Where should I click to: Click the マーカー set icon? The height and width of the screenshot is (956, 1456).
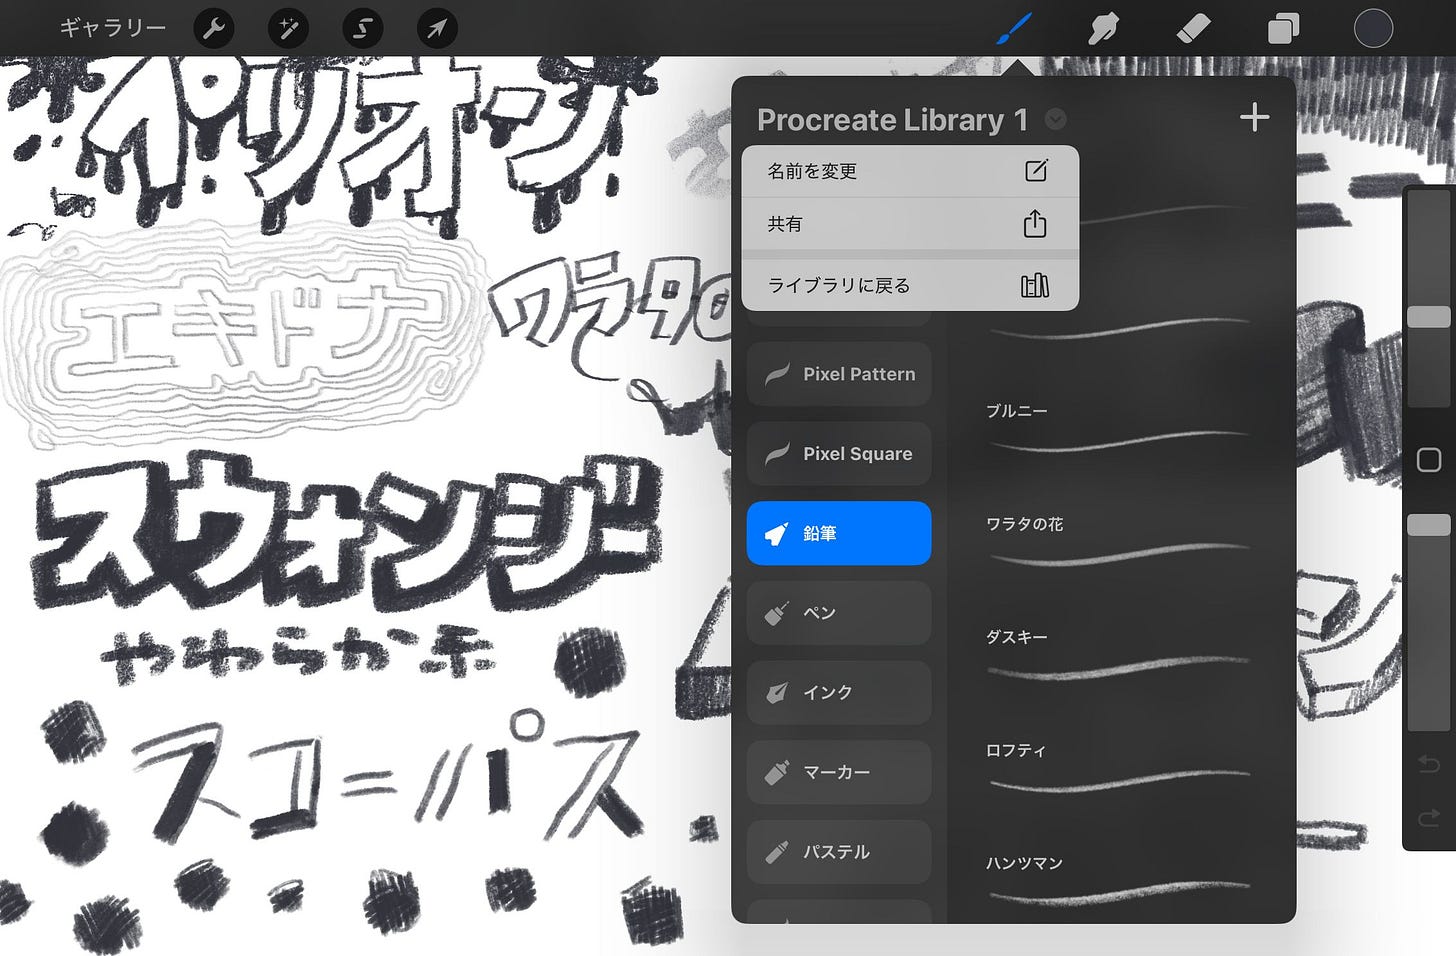777,772
